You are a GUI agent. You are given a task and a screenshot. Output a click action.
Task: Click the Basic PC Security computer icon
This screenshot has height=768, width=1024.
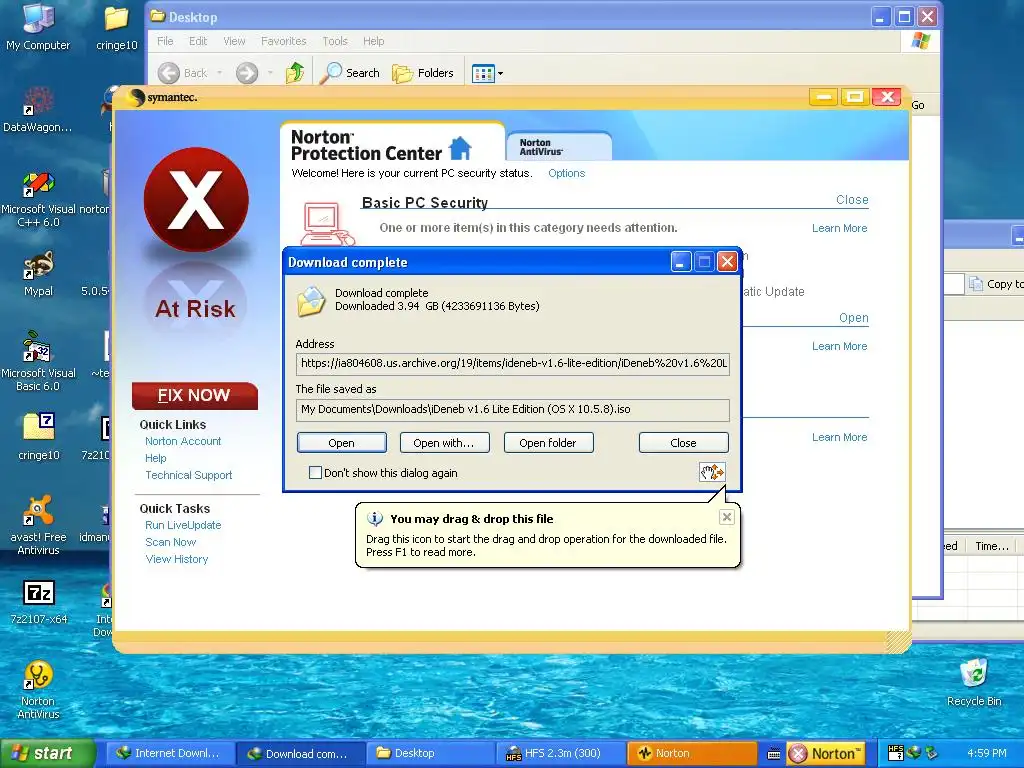(x=327, y=223)
